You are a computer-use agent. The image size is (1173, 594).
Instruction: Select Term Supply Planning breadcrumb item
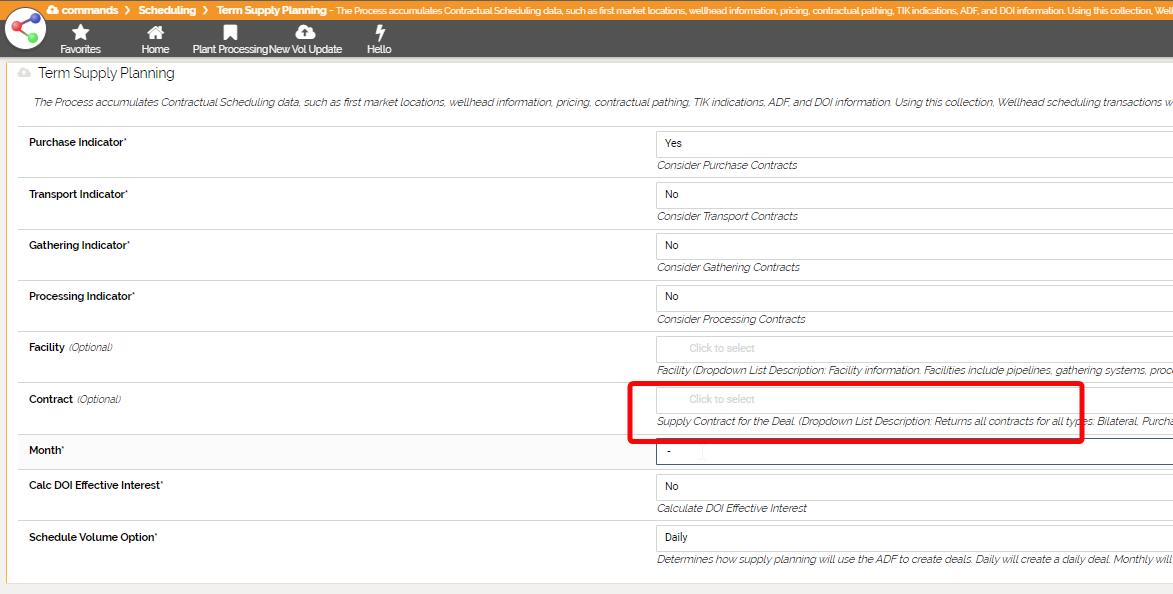tap(271, 10)
